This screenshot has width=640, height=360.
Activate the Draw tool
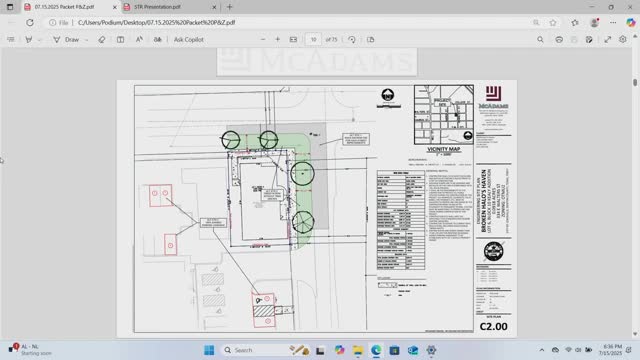[x=66, y=40]
